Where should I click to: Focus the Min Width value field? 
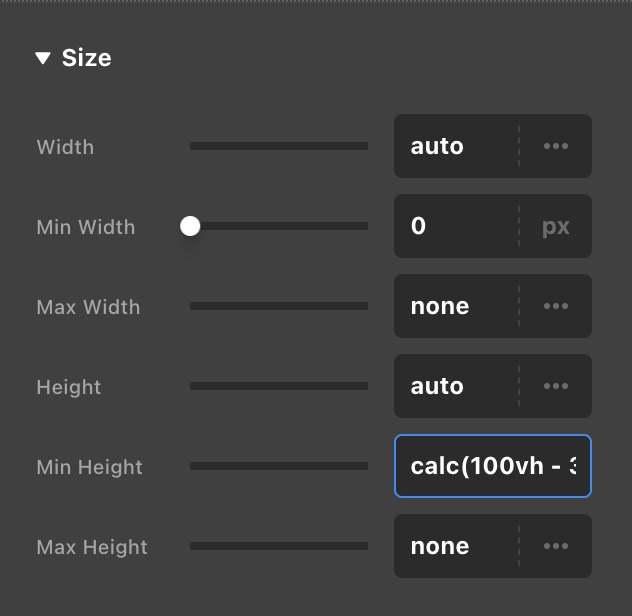(x=455, y=226)
